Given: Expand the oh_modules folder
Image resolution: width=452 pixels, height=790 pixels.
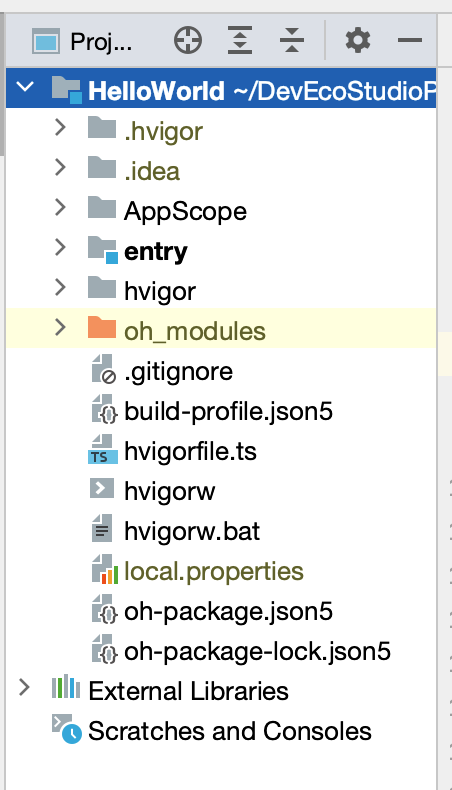Looking at the screenshot, I should 60,327.
